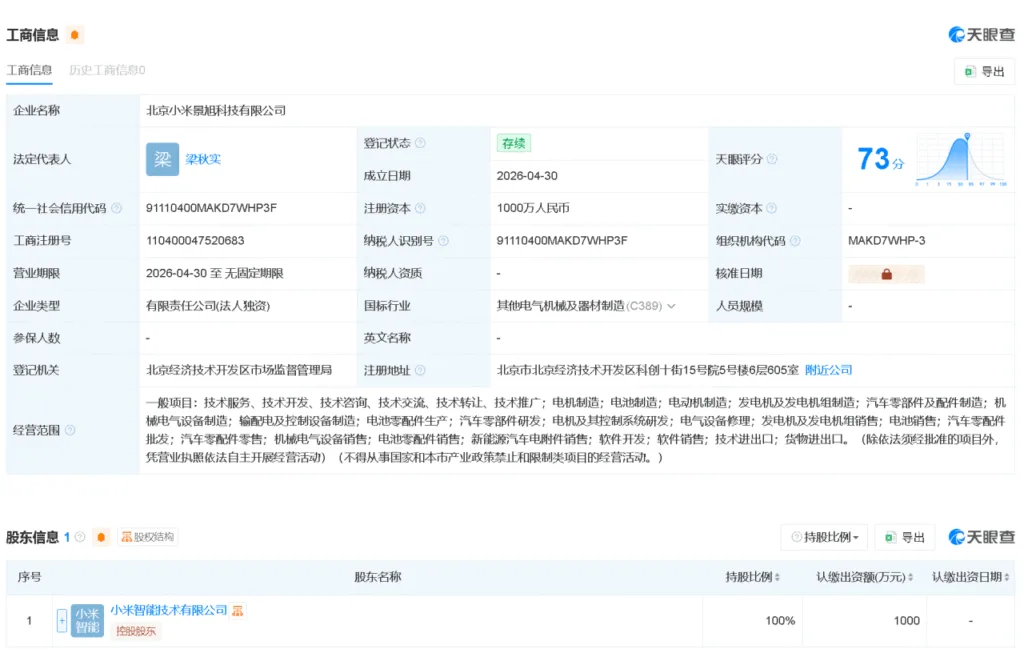Click the help icon next to 实缴资本

point(771,208)
